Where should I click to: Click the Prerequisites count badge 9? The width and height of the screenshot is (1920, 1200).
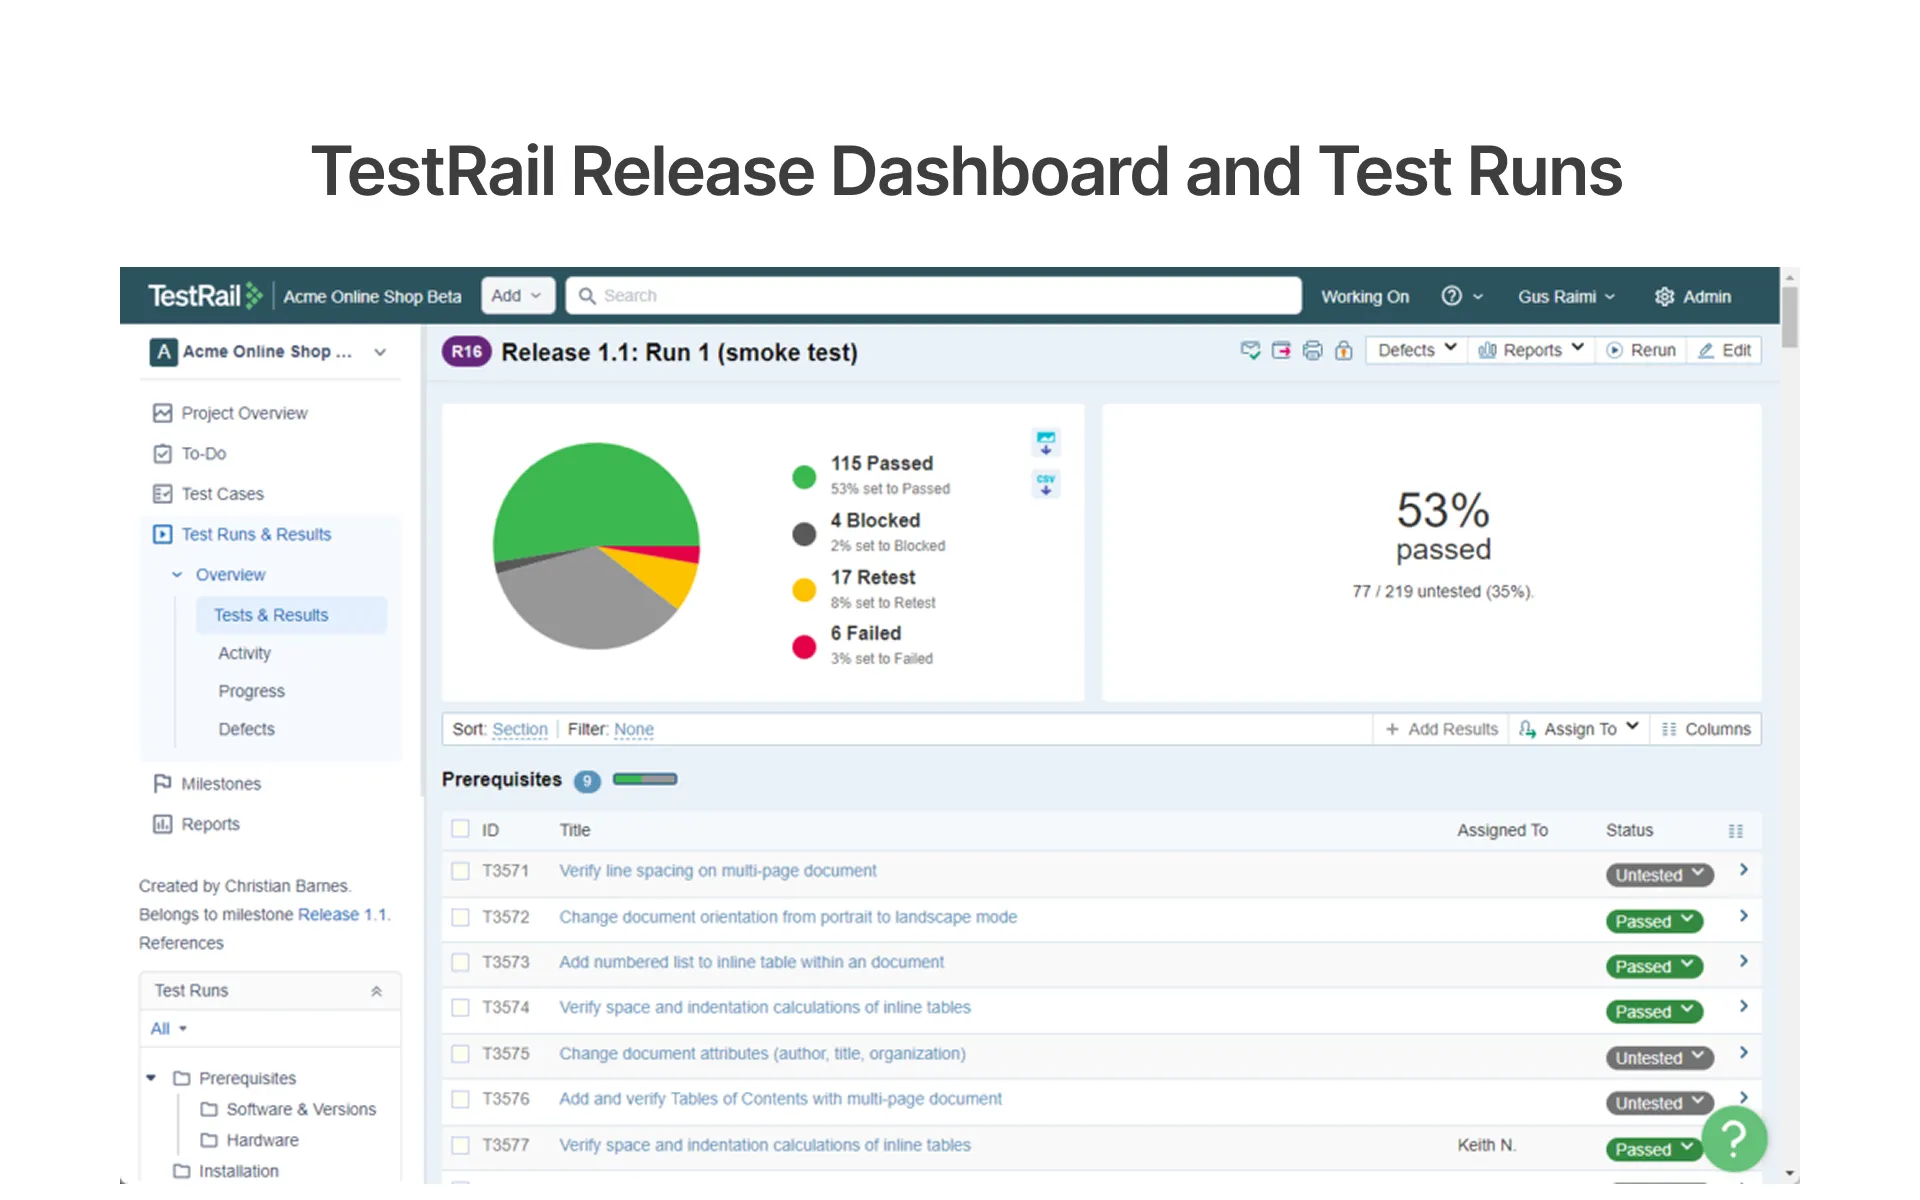click(x=587, y=781)
